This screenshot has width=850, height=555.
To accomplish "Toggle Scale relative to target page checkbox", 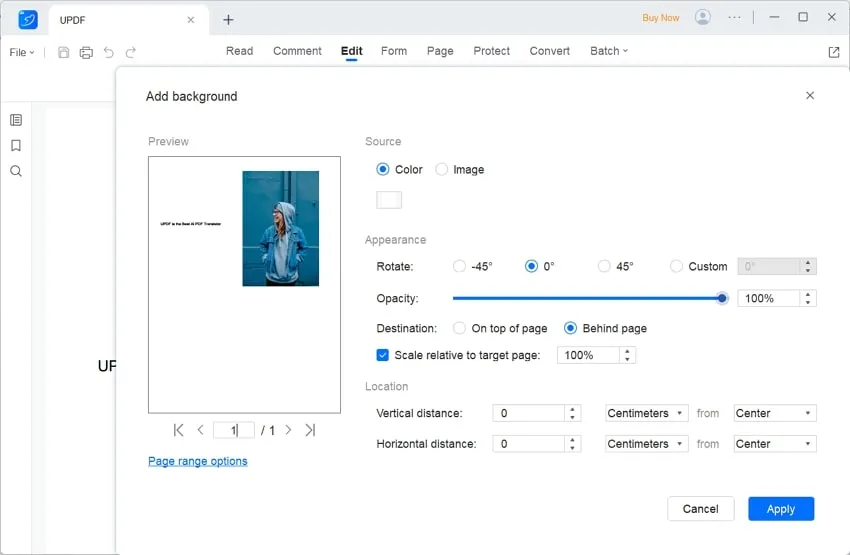I will 383,355.
